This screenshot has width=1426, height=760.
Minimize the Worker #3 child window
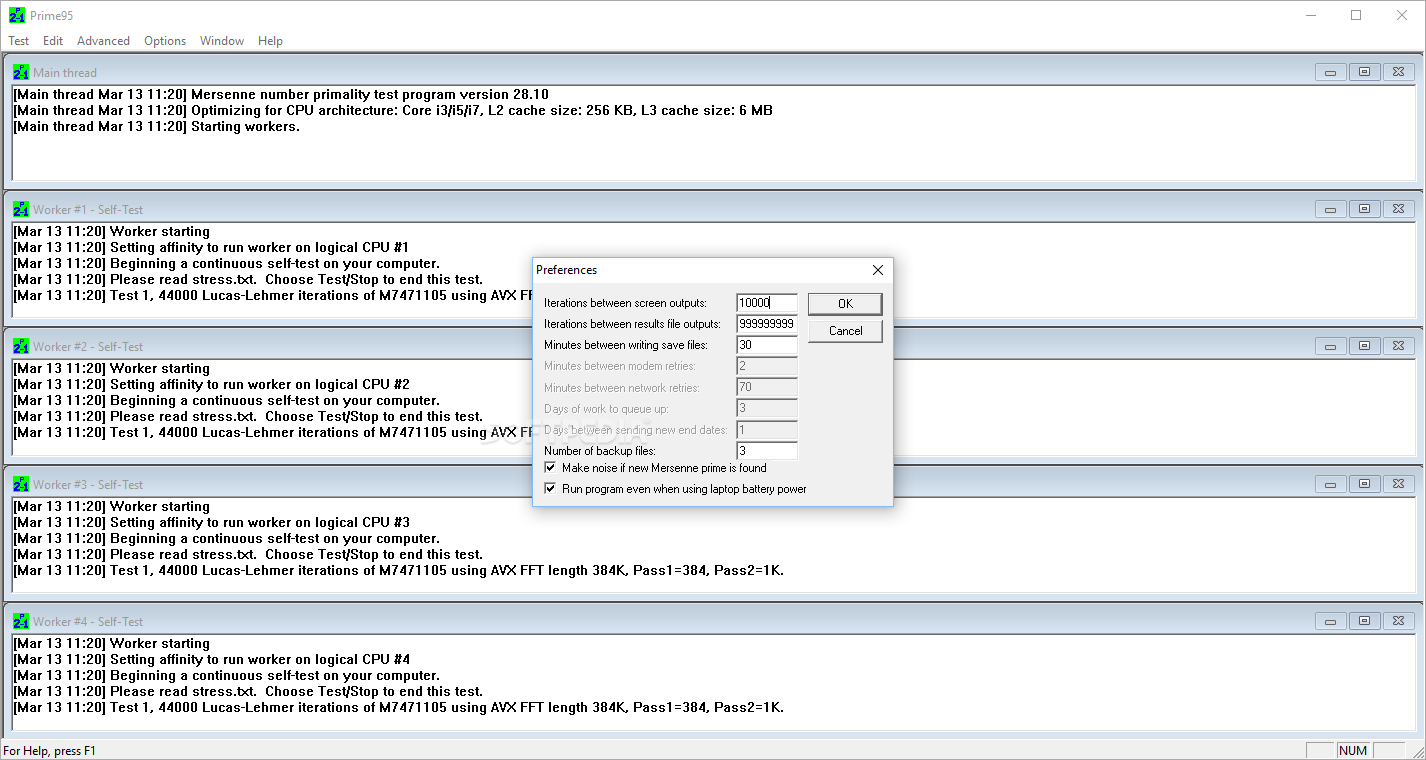tap(1330, 484)
